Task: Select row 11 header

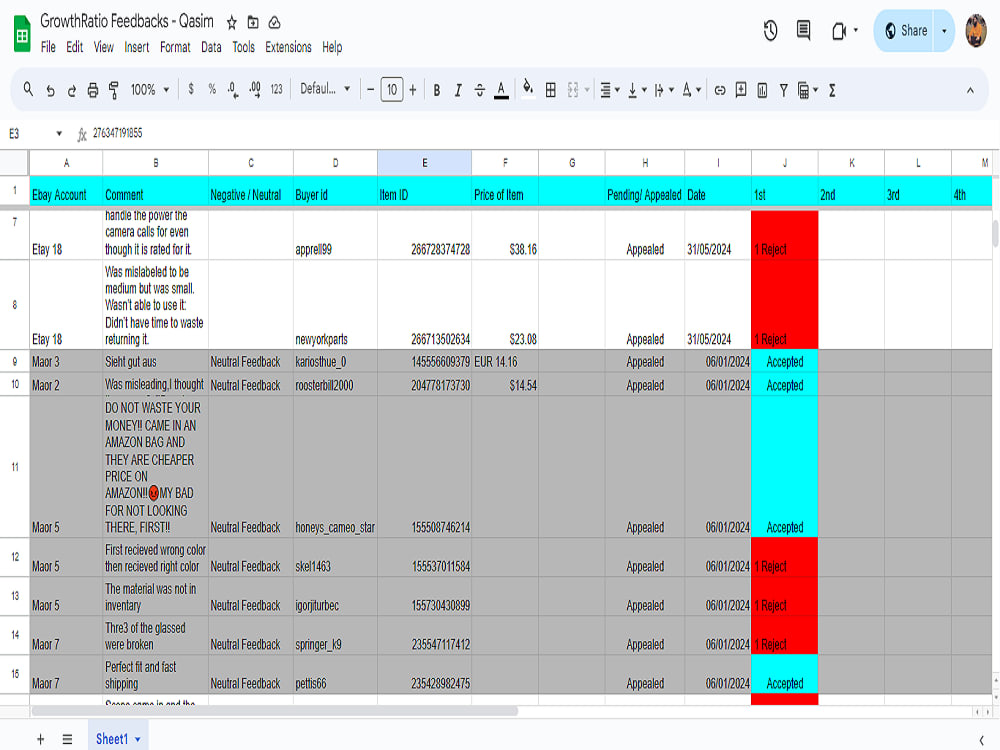Action: click(15, 467)
